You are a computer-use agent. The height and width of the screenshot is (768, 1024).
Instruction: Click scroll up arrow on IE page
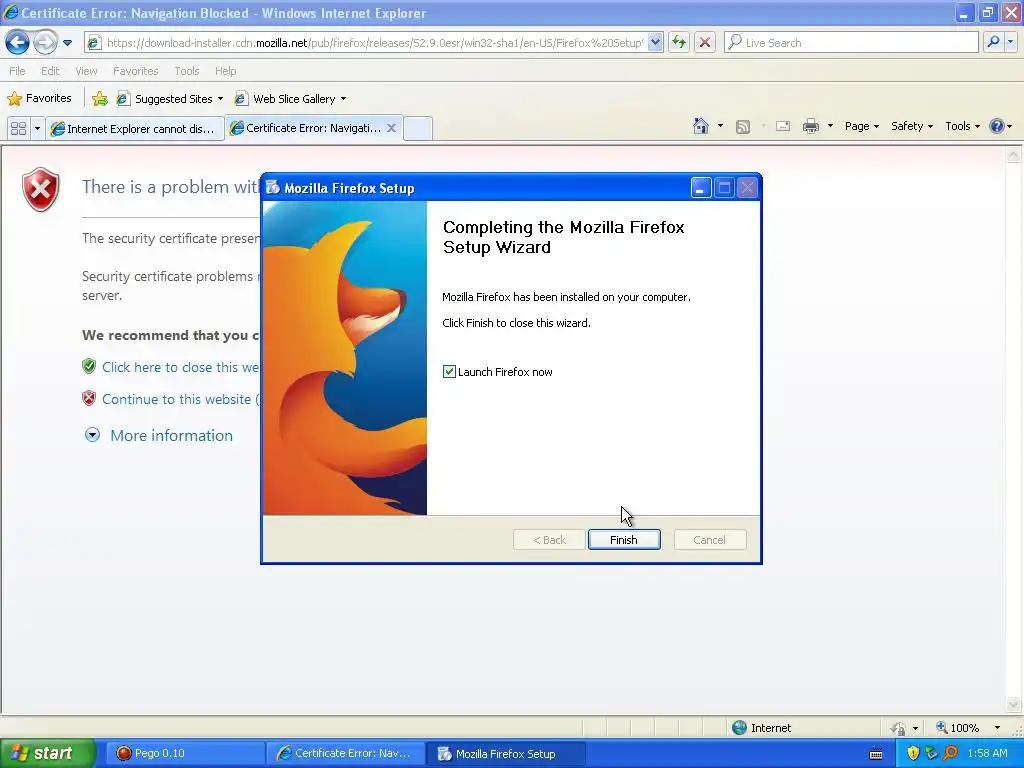(x=1014, y=155)
